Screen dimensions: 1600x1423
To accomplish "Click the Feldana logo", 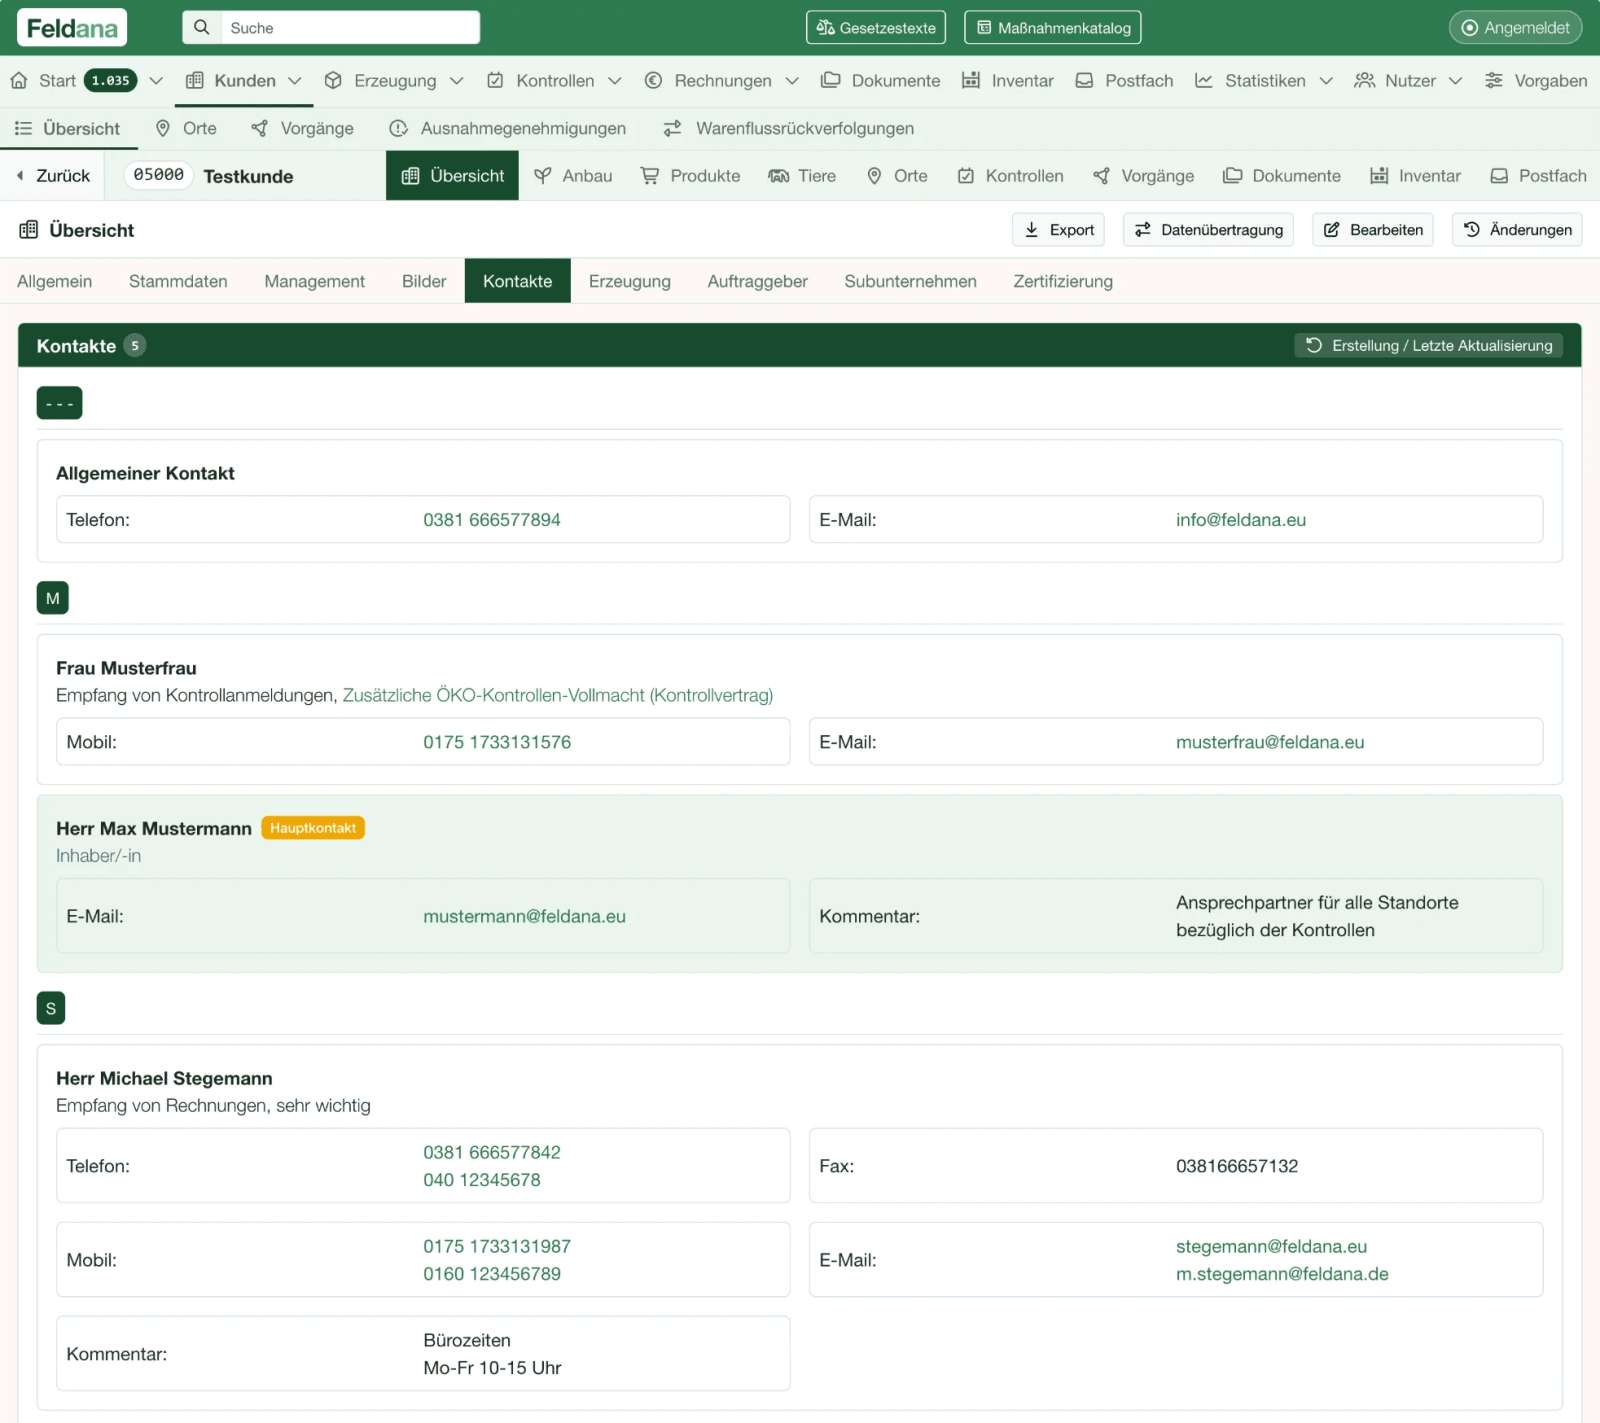I will click(x=72, y=28).
